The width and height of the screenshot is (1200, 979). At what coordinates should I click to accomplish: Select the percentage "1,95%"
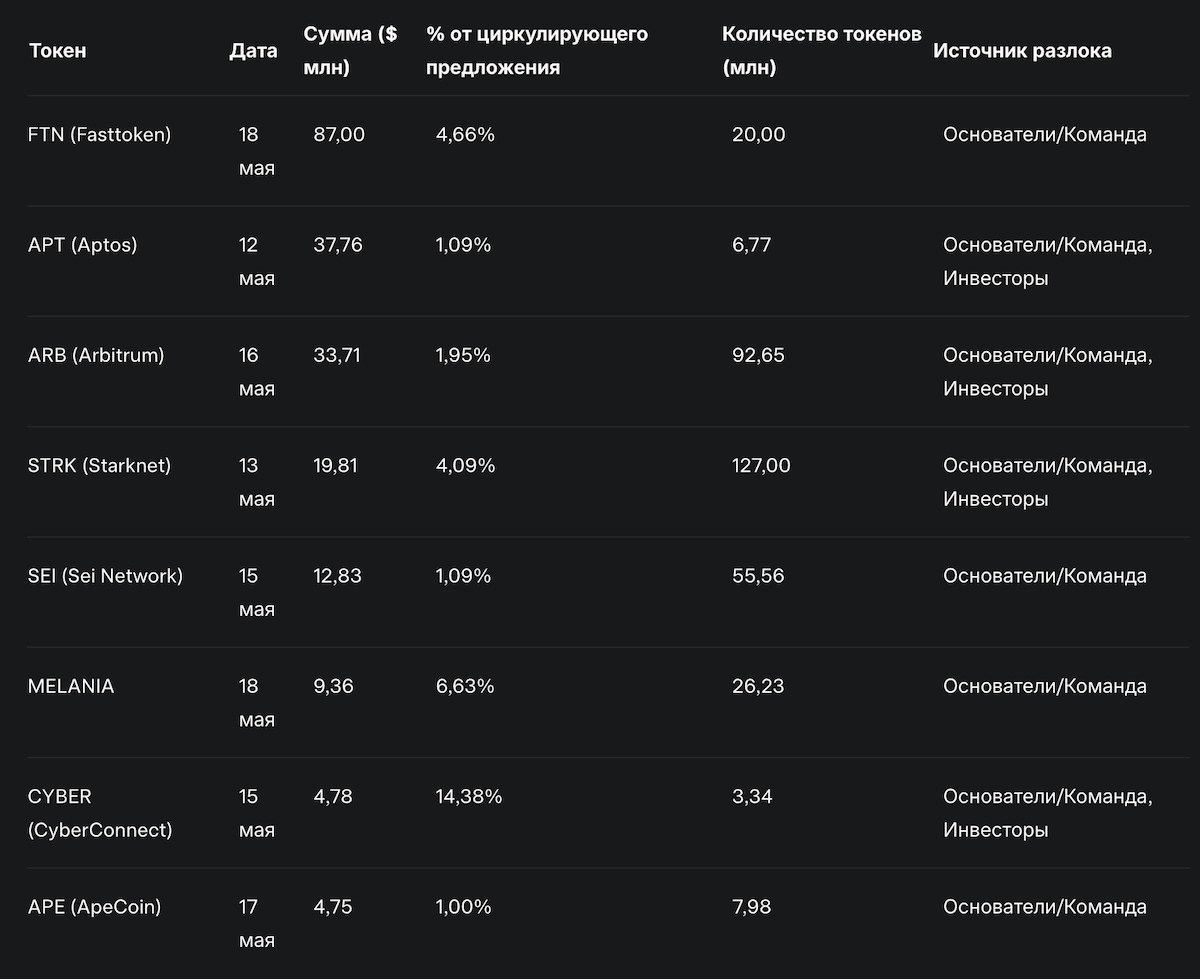click(463, 355)
